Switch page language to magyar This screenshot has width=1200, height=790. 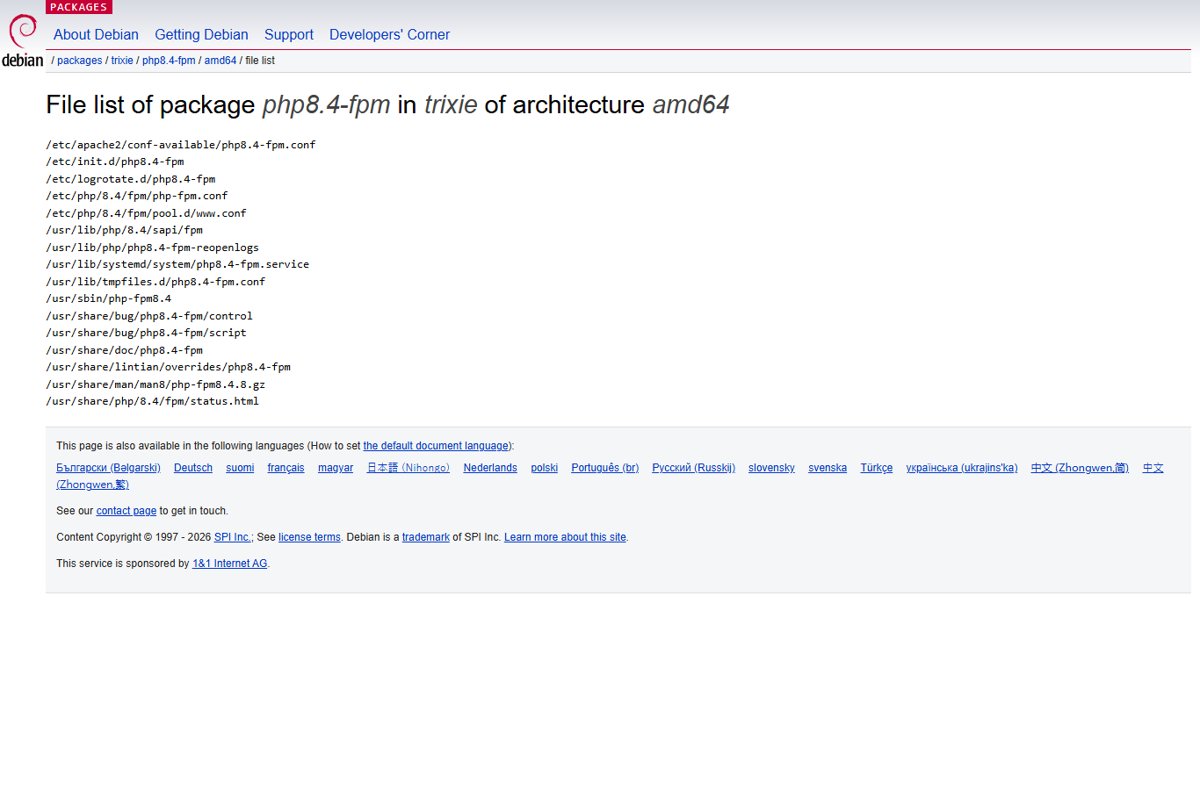pos(335,468)
